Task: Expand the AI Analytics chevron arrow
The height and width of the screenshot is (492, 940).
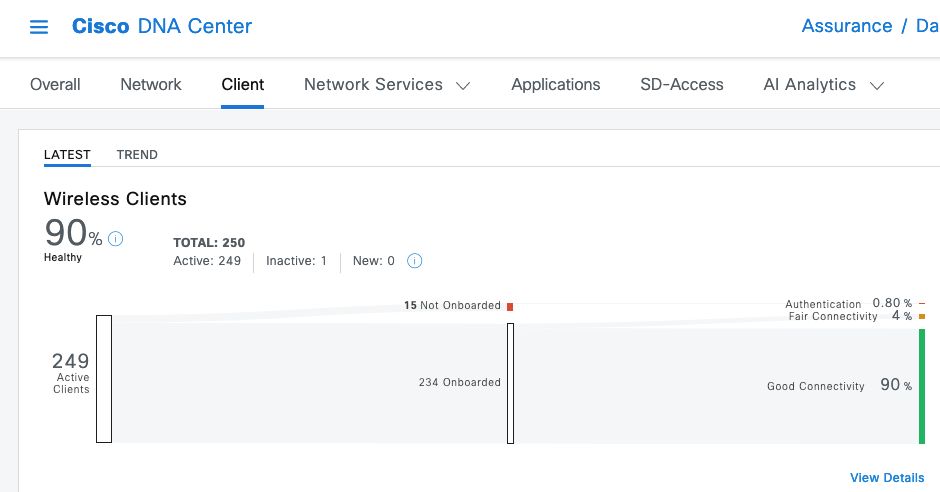Action: pyautogui.click(x=877, y=86)
